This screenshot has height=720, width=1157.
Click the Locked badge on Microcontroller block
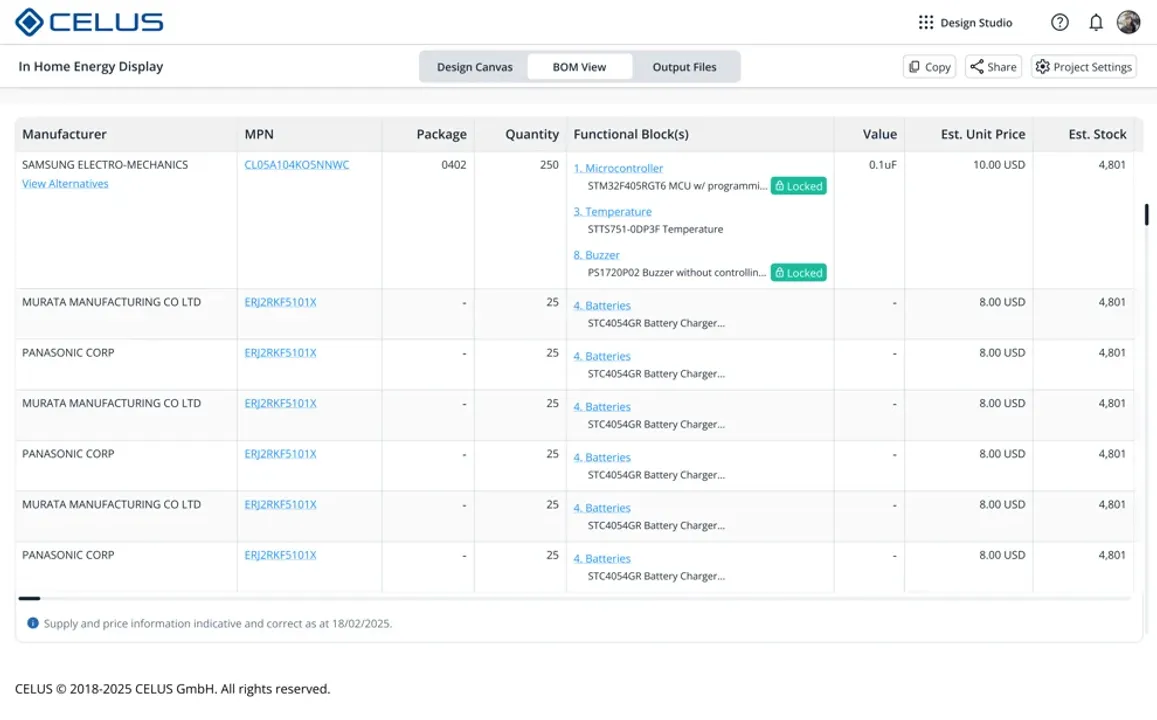(x=798, y=186)
